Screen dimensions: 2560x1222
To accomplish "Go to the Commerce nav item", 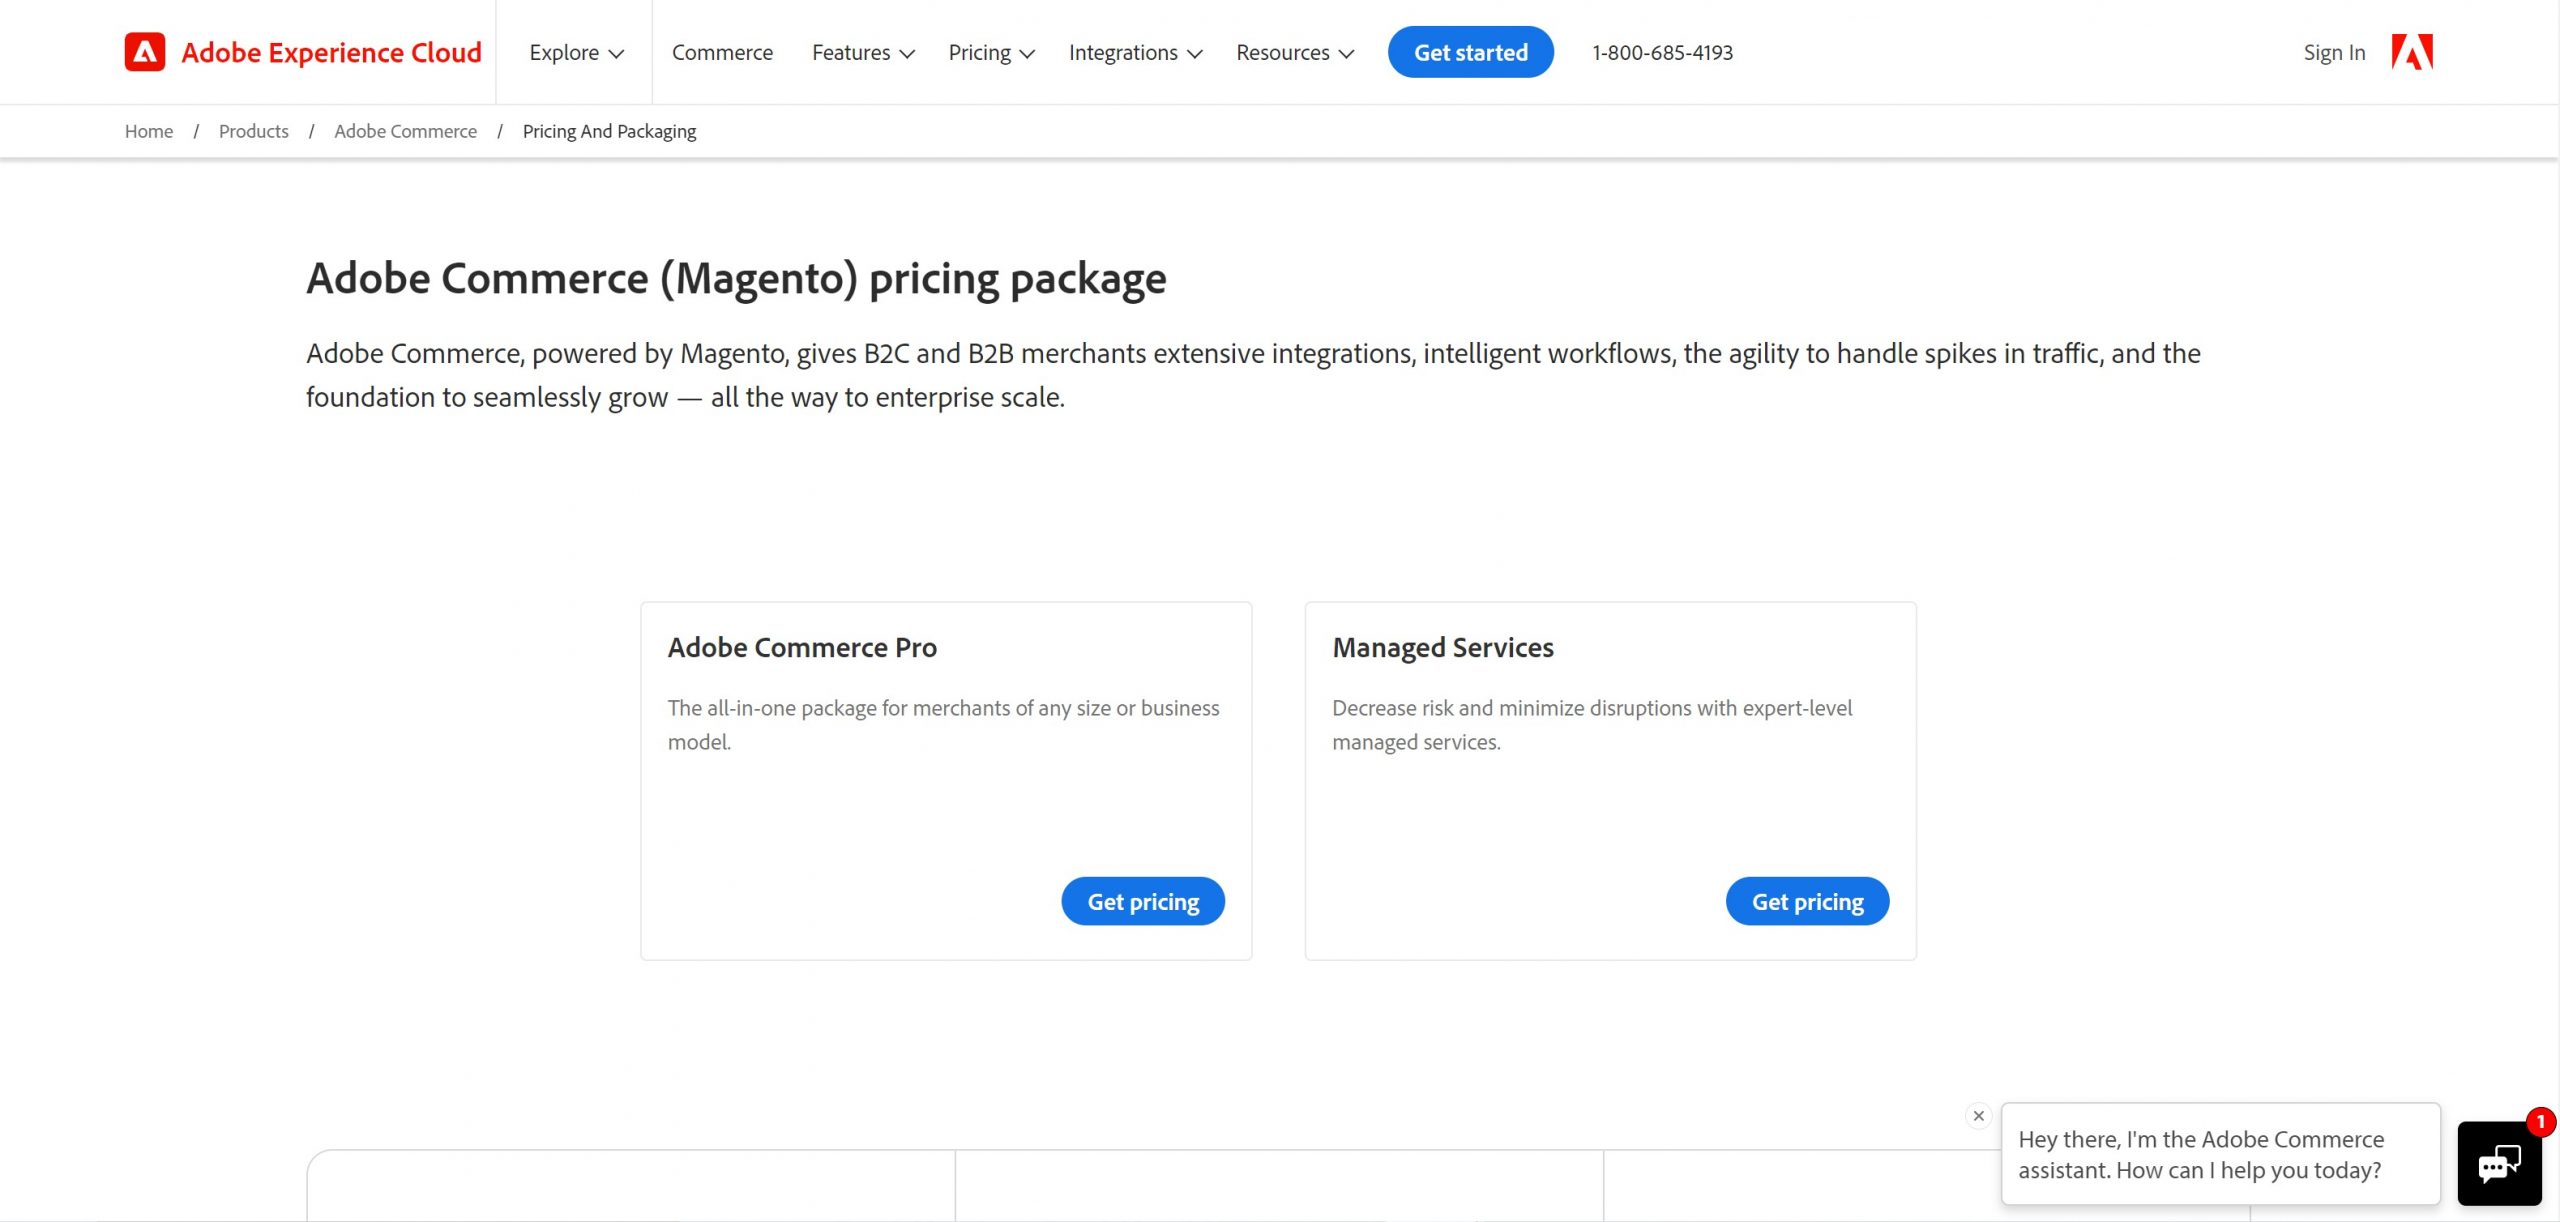I will pyautogui.click(x=722, y=52).
